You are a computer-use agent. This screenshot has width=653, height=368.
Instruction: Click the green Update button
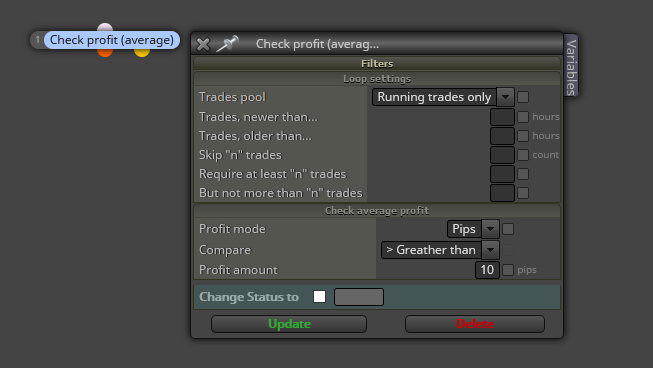[x=289, y=324]
